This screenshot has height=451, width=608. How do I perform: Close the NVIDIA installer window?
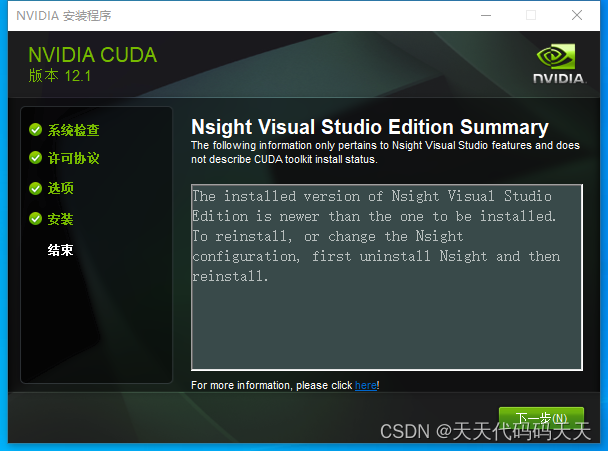[577, 16]
